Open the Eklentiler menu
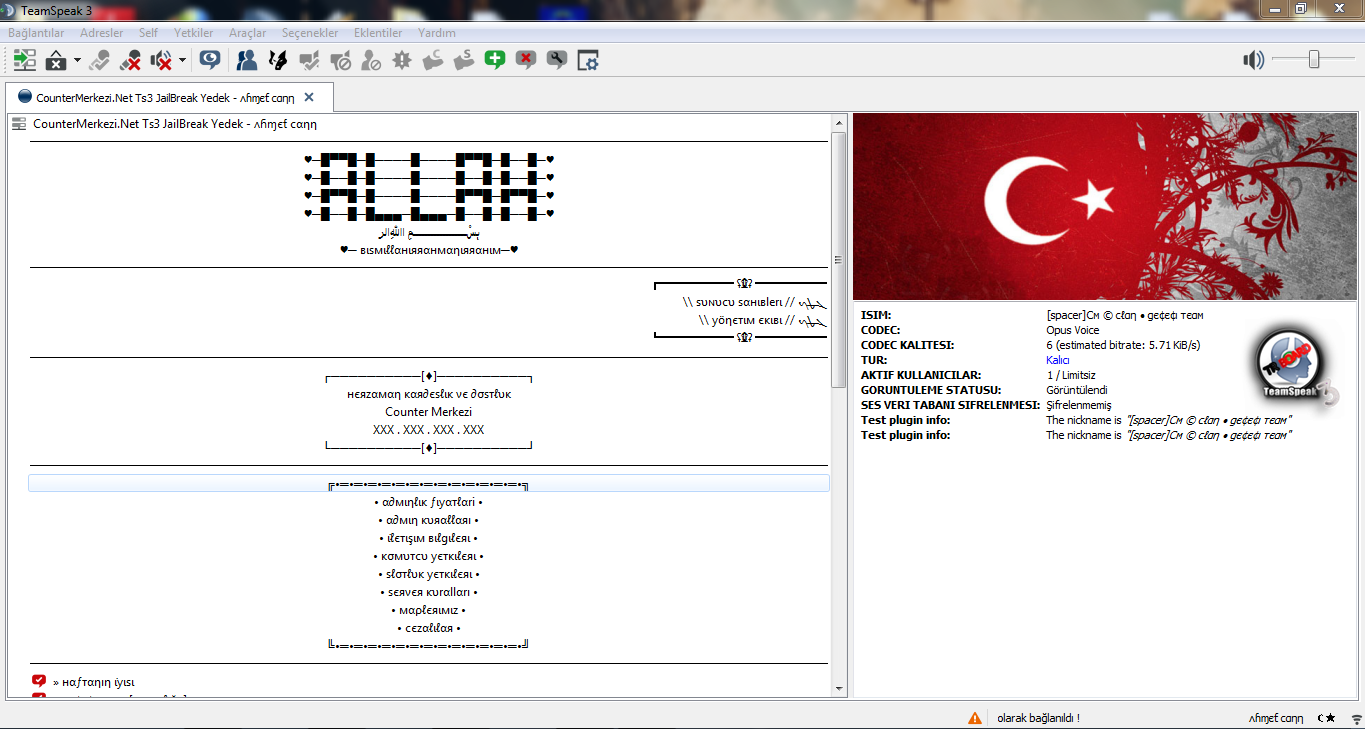Viewport: 1365px width, 729px height. pos(378,33)
